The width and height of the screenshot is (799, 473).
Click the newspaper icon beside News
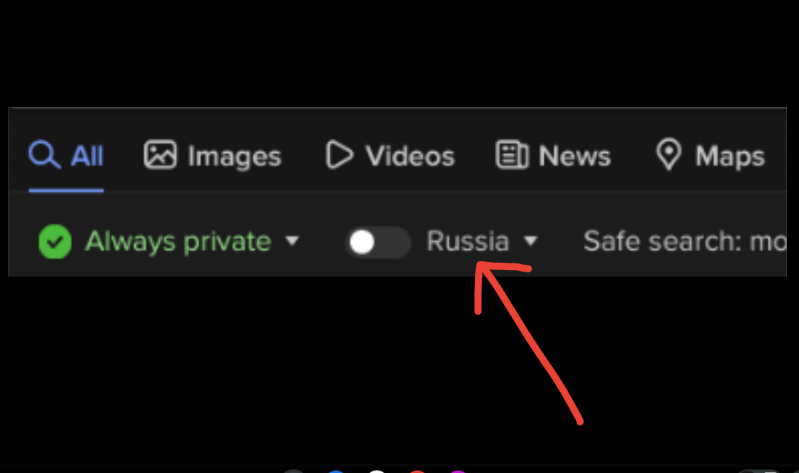pyautogui.click(x=512, y=154)
